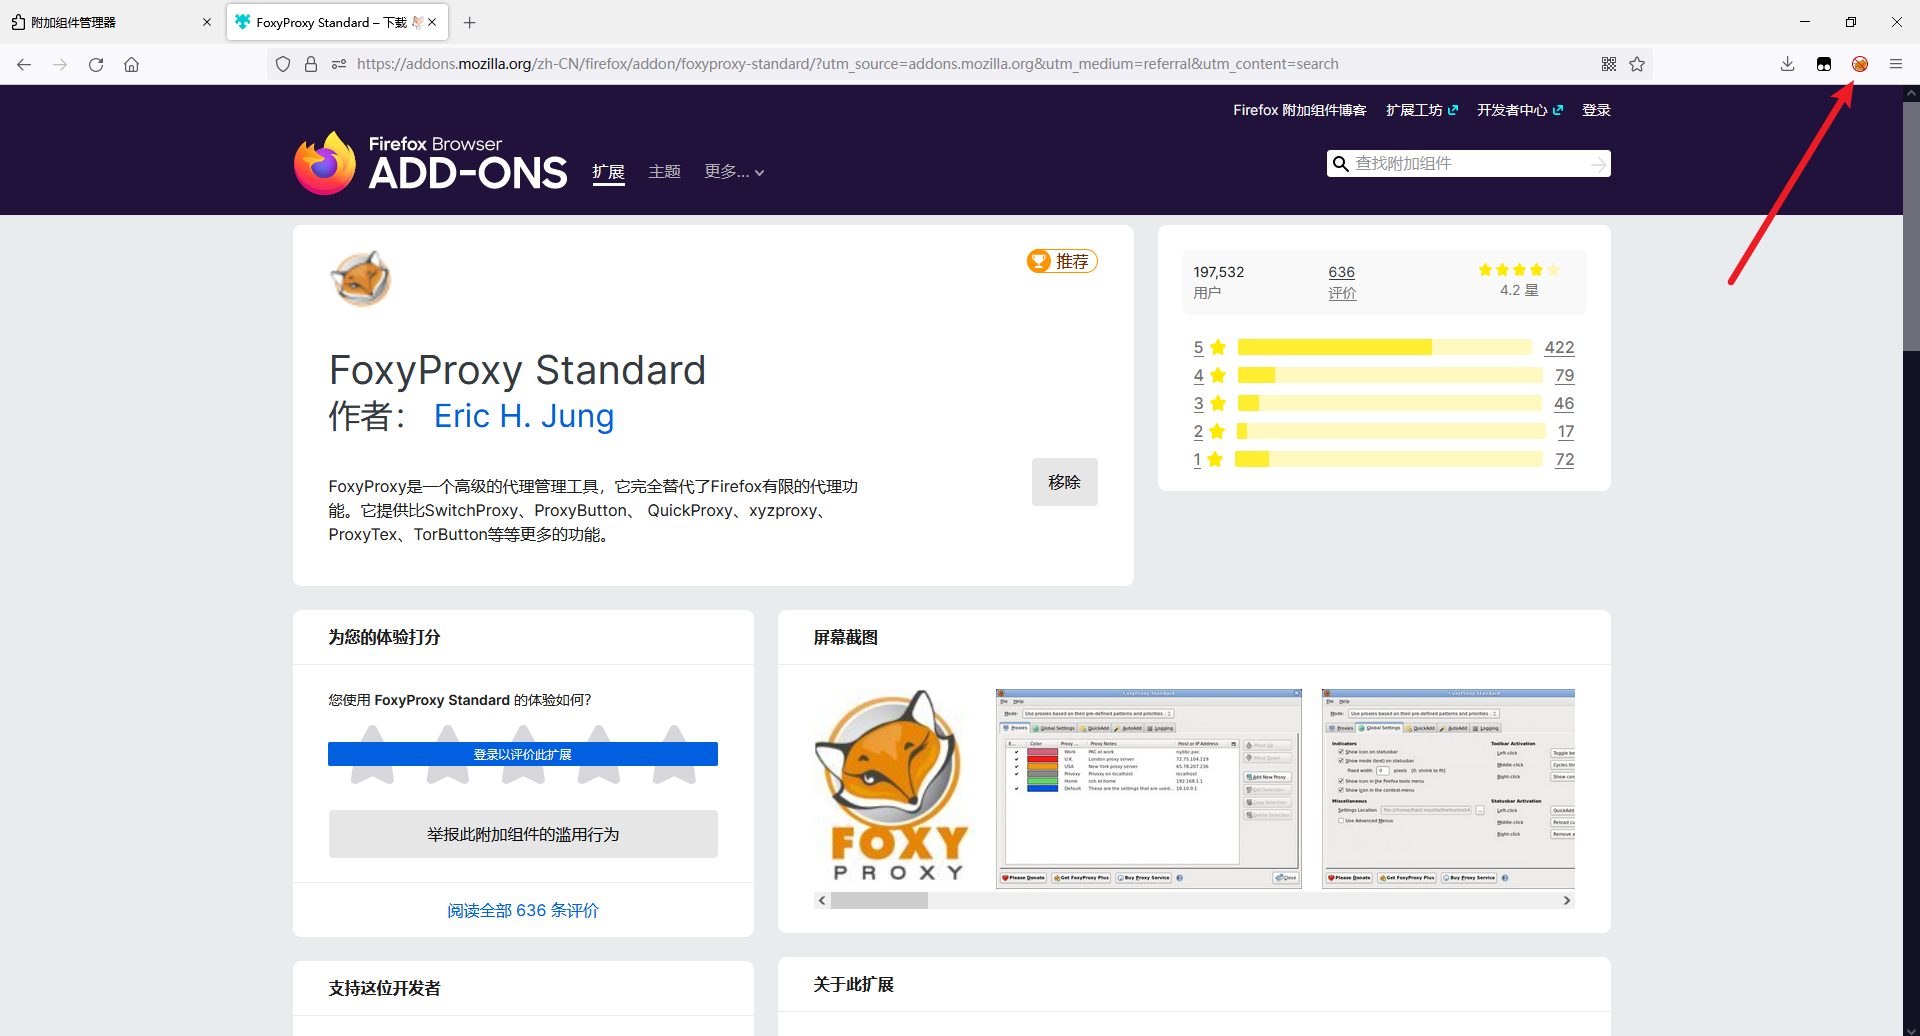This screenshot has height=1036, width=1920.
Task: Click 举报此附加组件的滥用行为 button
Action: click(523, 834)
